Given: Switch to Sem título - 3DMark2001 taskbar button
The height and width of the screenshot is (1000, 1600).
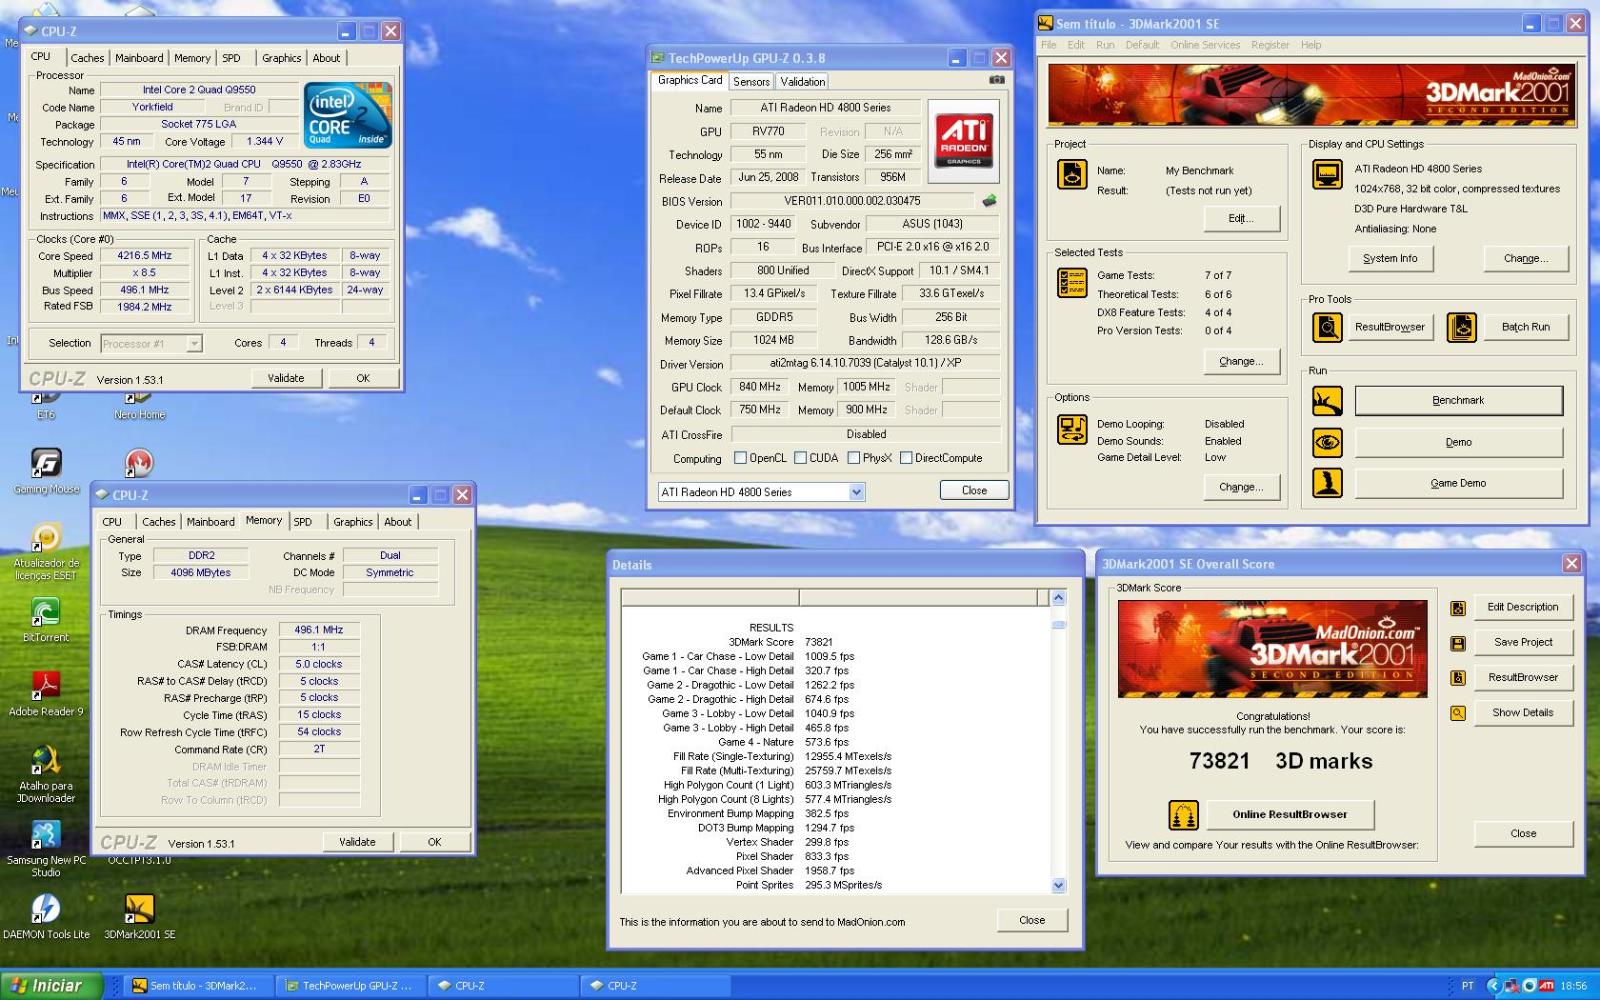Looking at the screenshot, I should (x=197, y=986).
